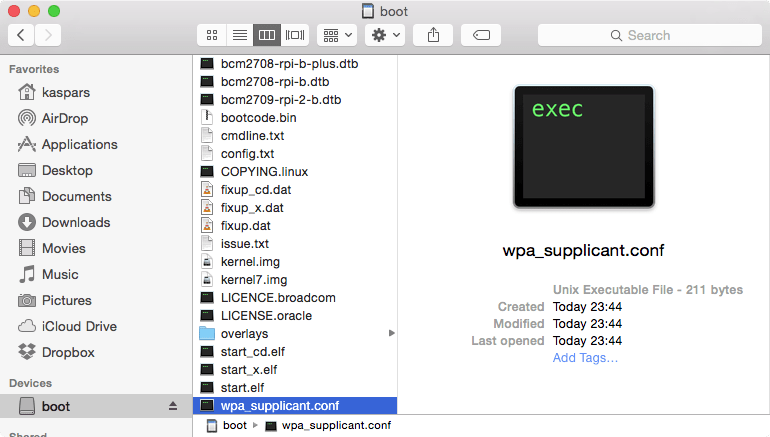Switch to Cover Flow view
This screenshot has height=437, width=770.
295,35
